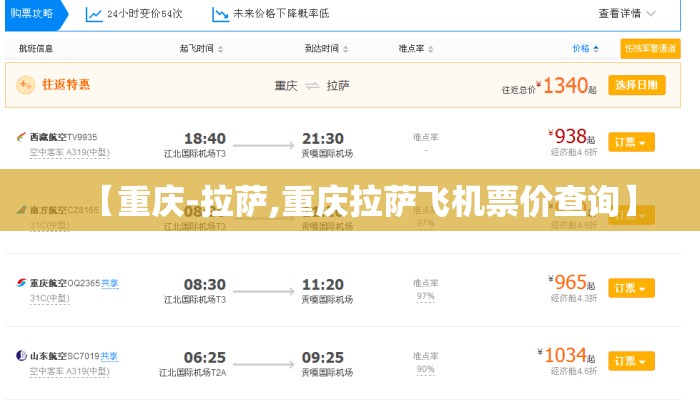
Task: Click 经济舱4.3折 under the ¥965 price
Action: click(x=574, y=298)
